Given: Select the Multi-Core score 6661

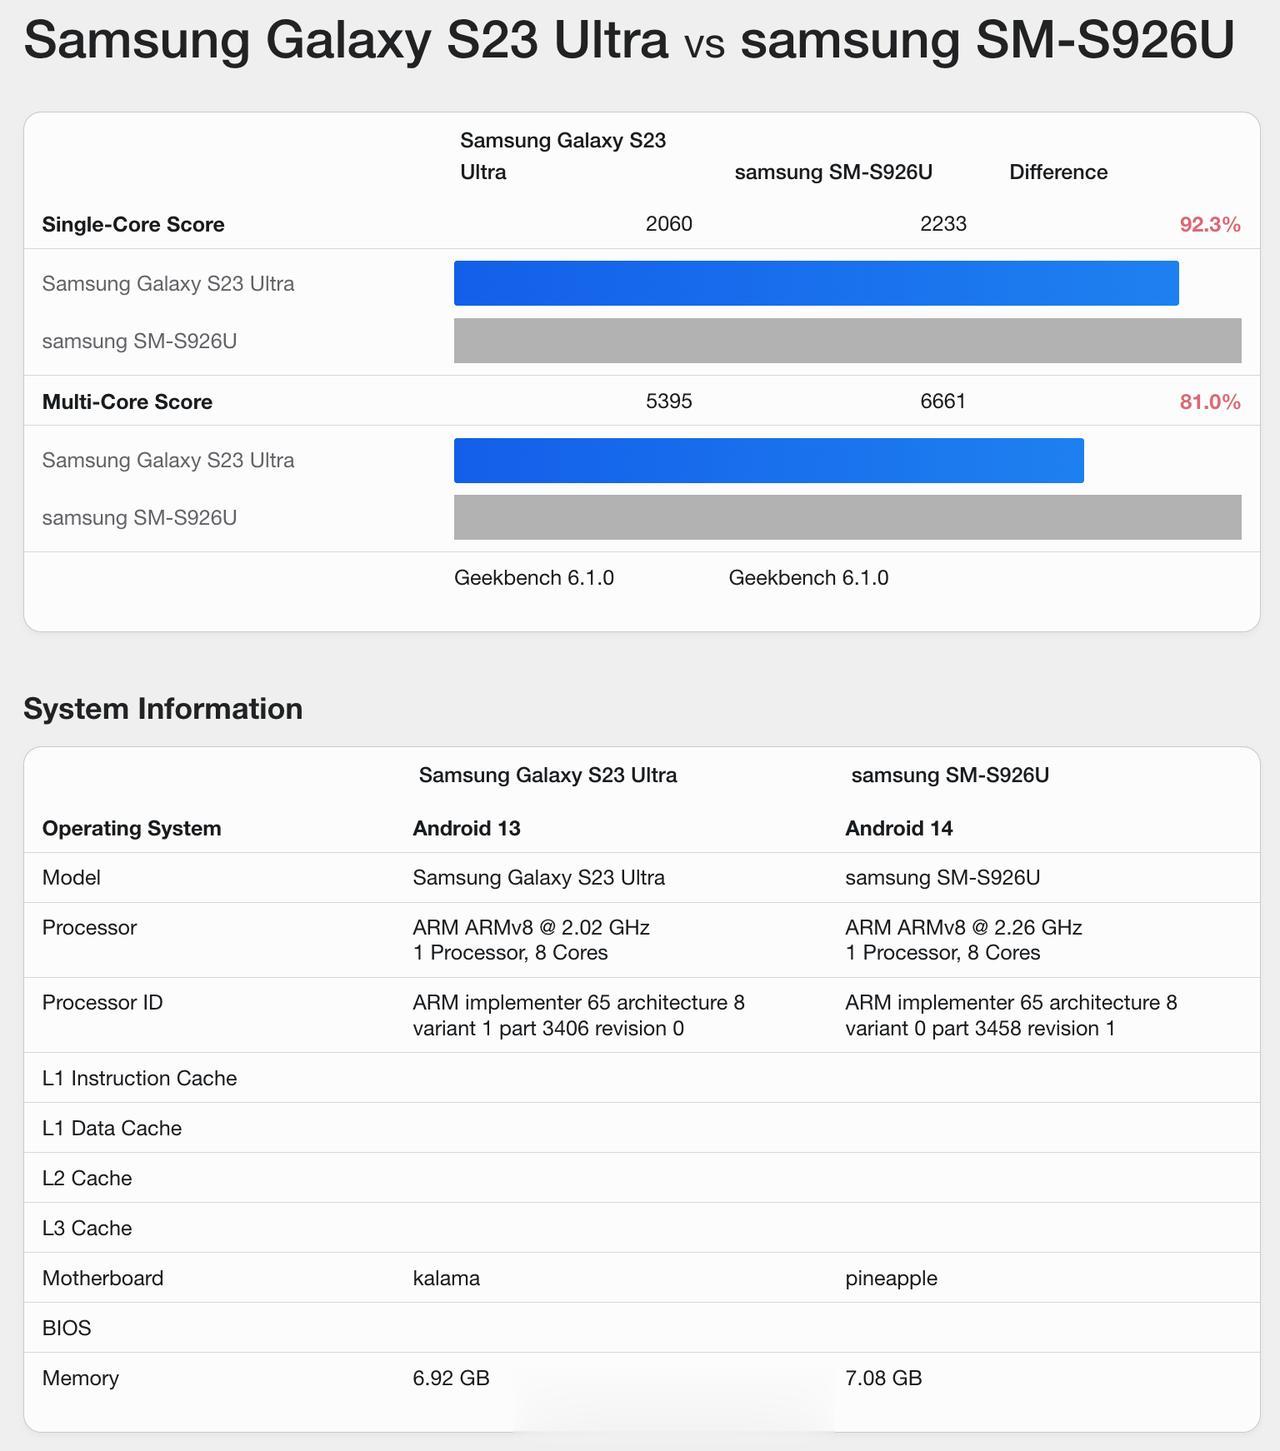Looking at the screenshot, I should point(943,402).
